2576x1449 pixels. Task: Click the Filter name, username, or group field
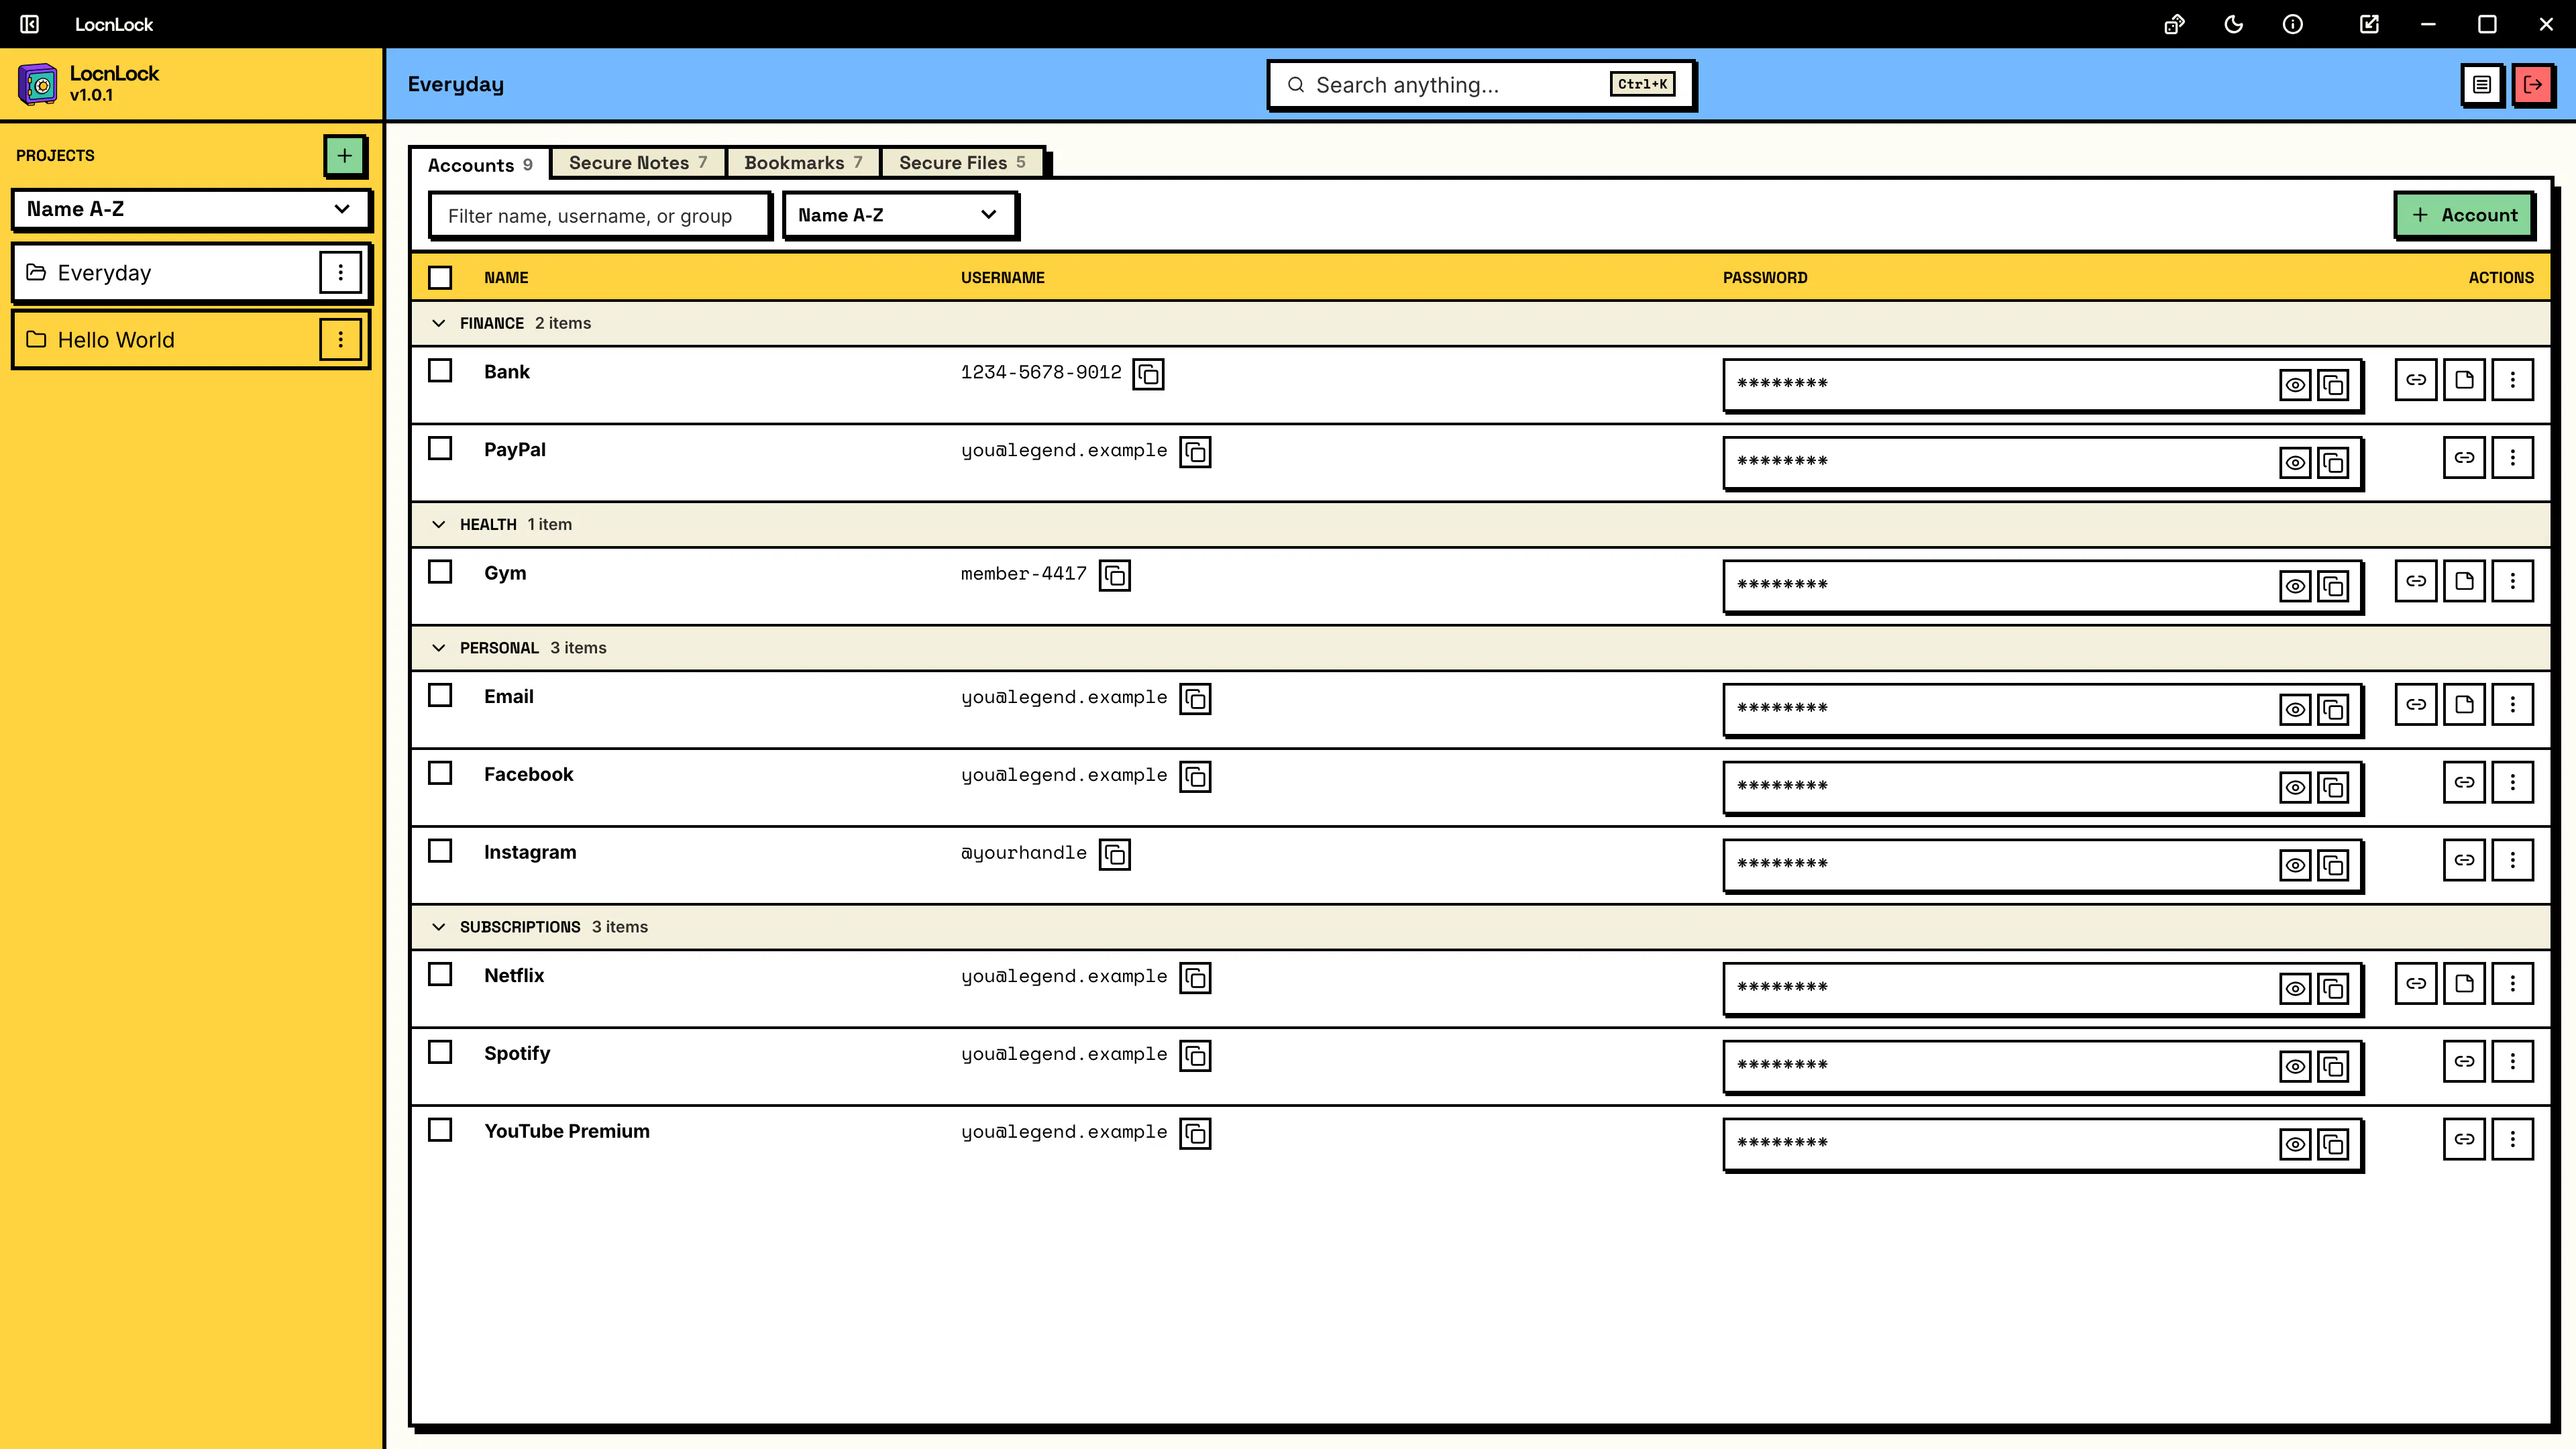point(600,216)
